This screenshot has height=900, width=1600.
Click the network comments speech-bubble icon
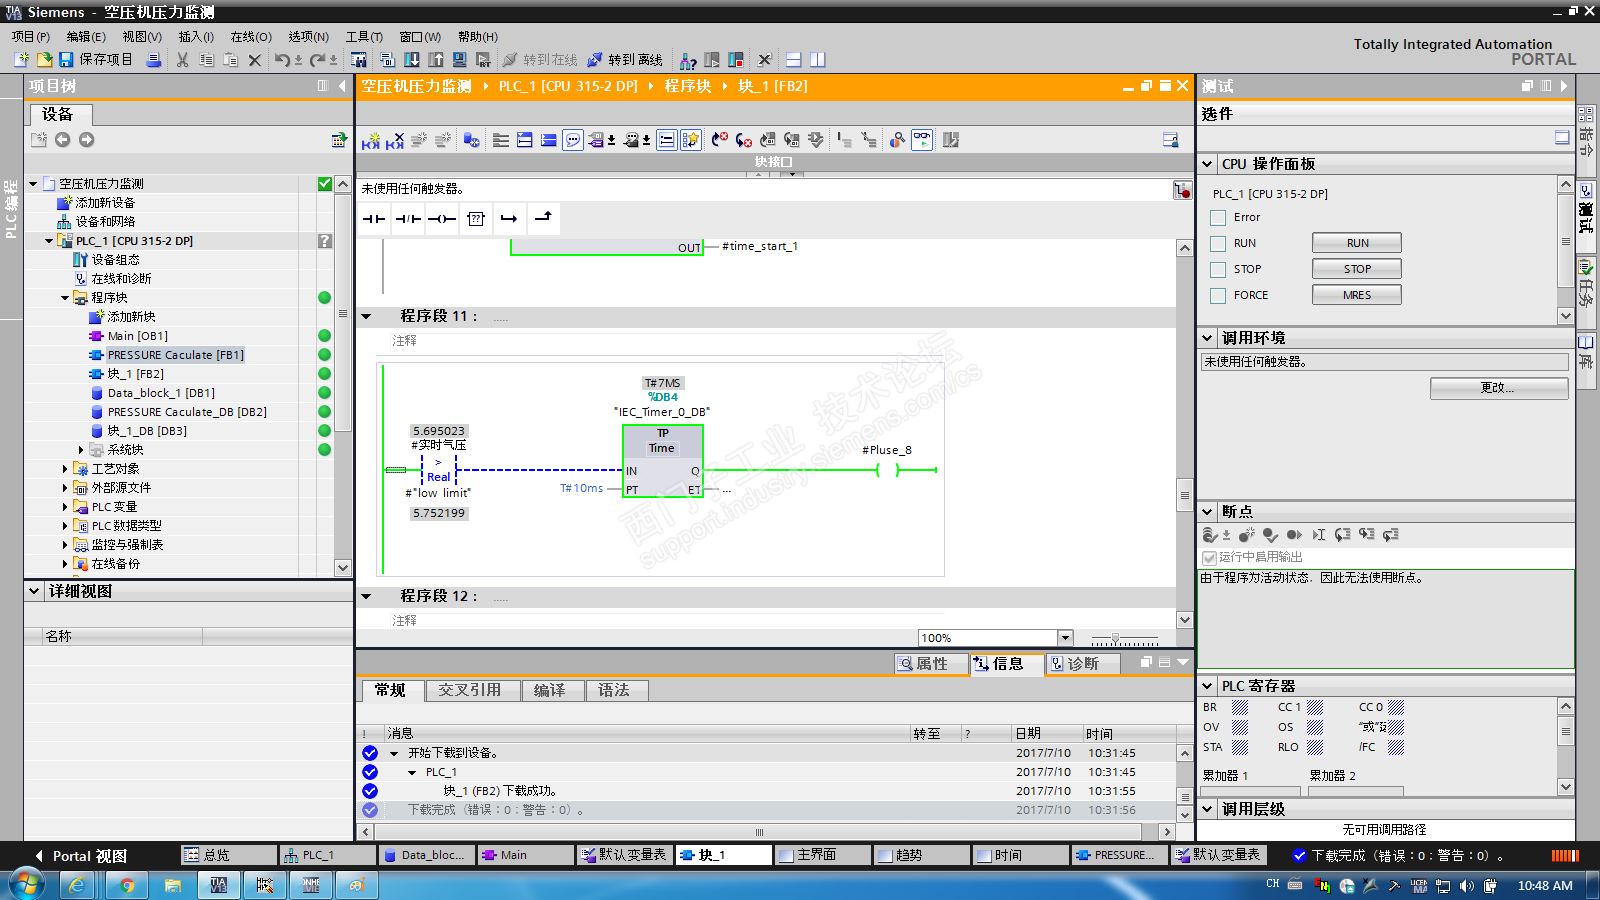click(573, 141)
